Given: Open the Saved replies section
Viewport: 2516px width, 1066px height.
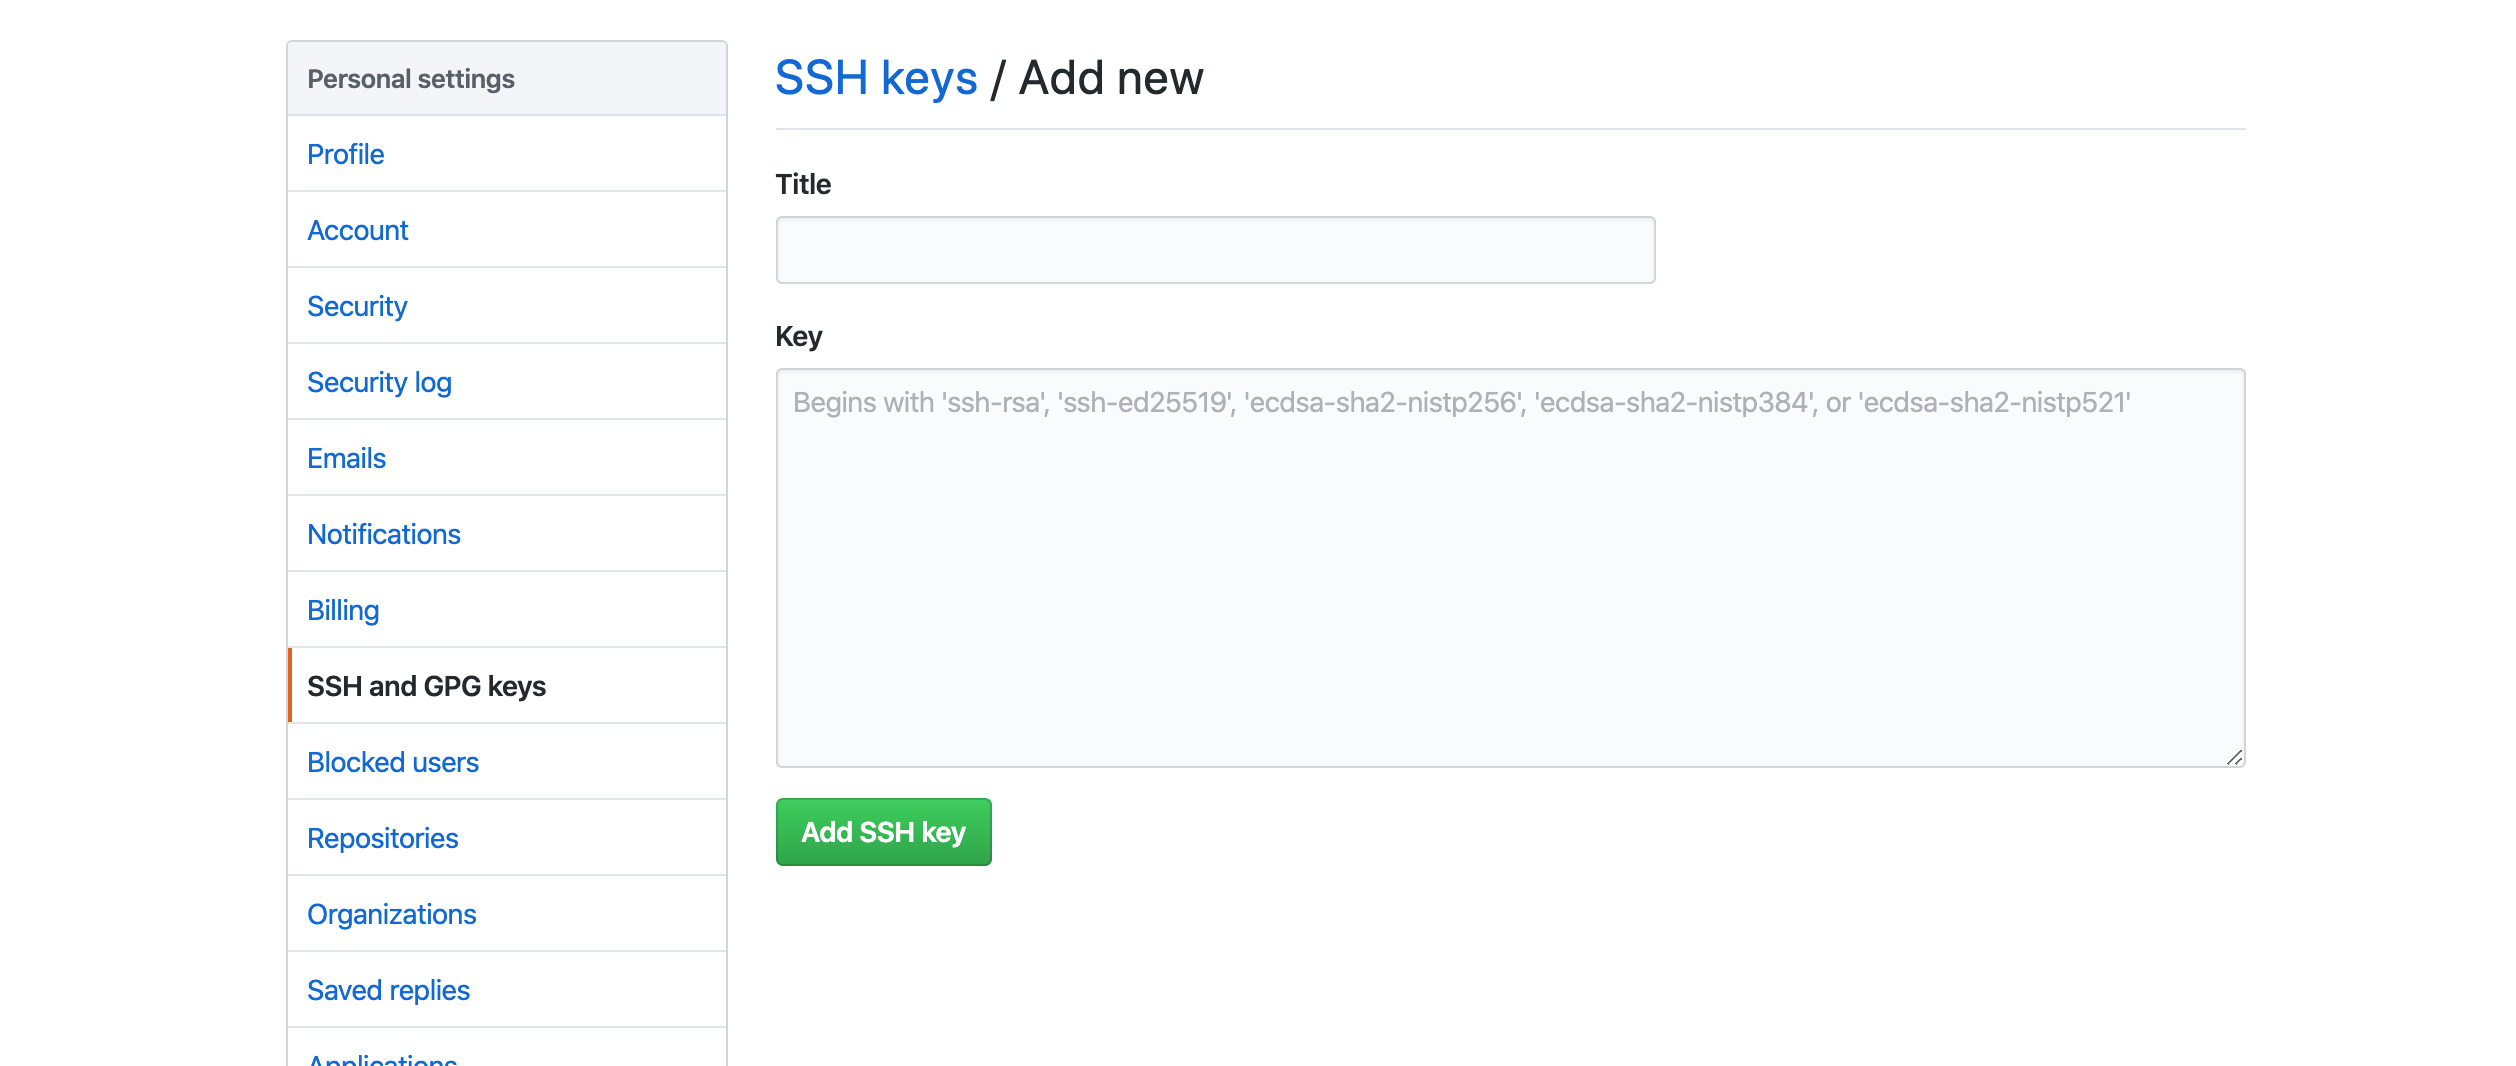Looking at the screenshot, I should (388, 989).
